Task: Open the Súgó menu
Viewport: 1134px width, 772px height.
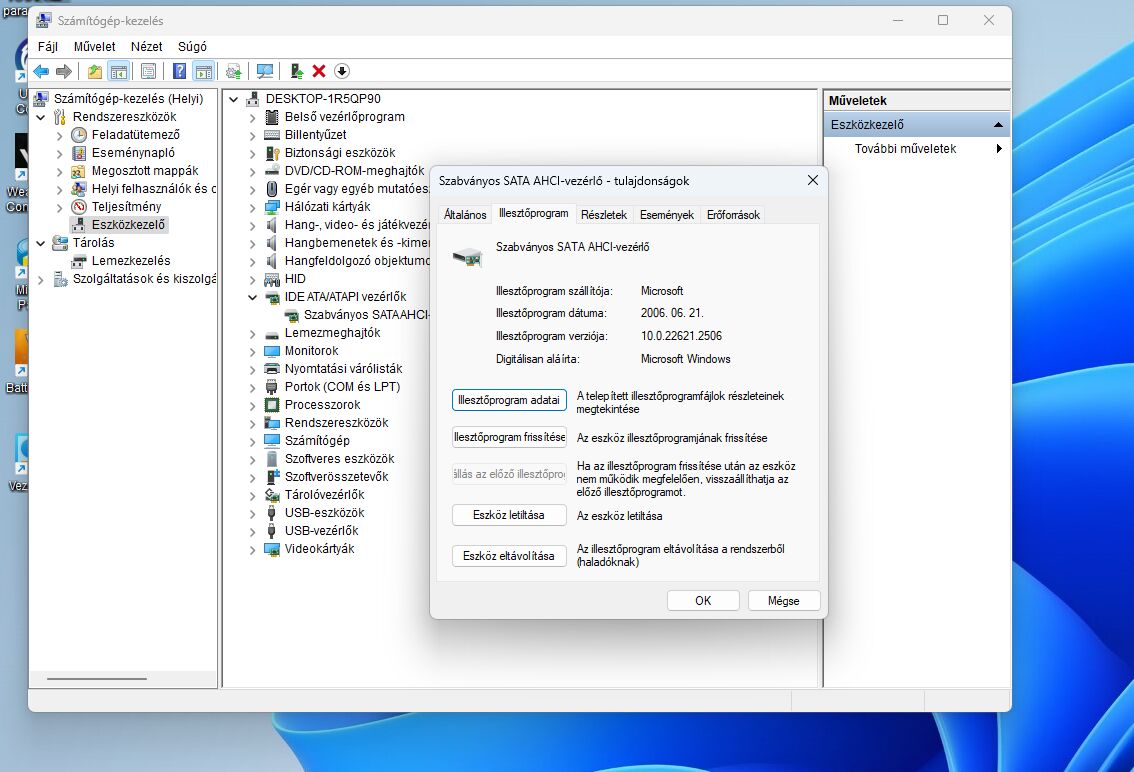Action: point(192,46)
